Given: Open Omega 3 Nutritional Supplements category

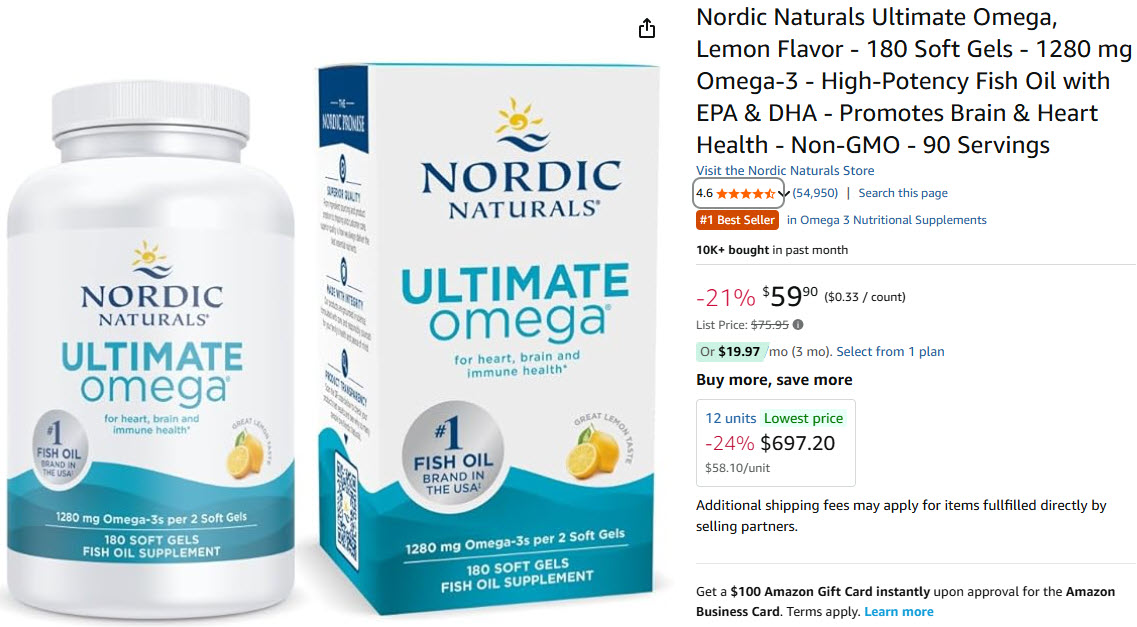Looking at the screenshot, I should click(x=886, y=220).
